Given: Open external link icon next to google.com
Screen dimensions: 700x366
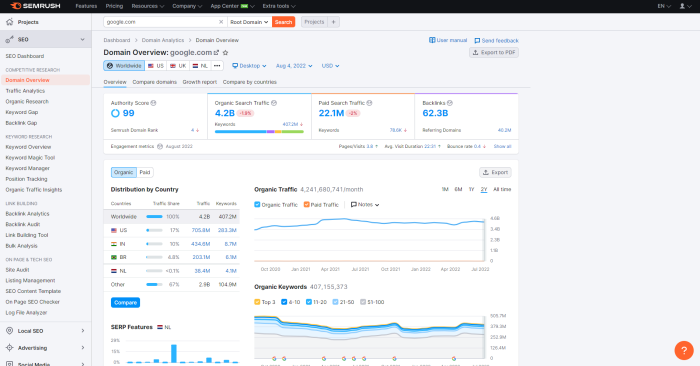Looking at the screenshot, I should (217, 53).
